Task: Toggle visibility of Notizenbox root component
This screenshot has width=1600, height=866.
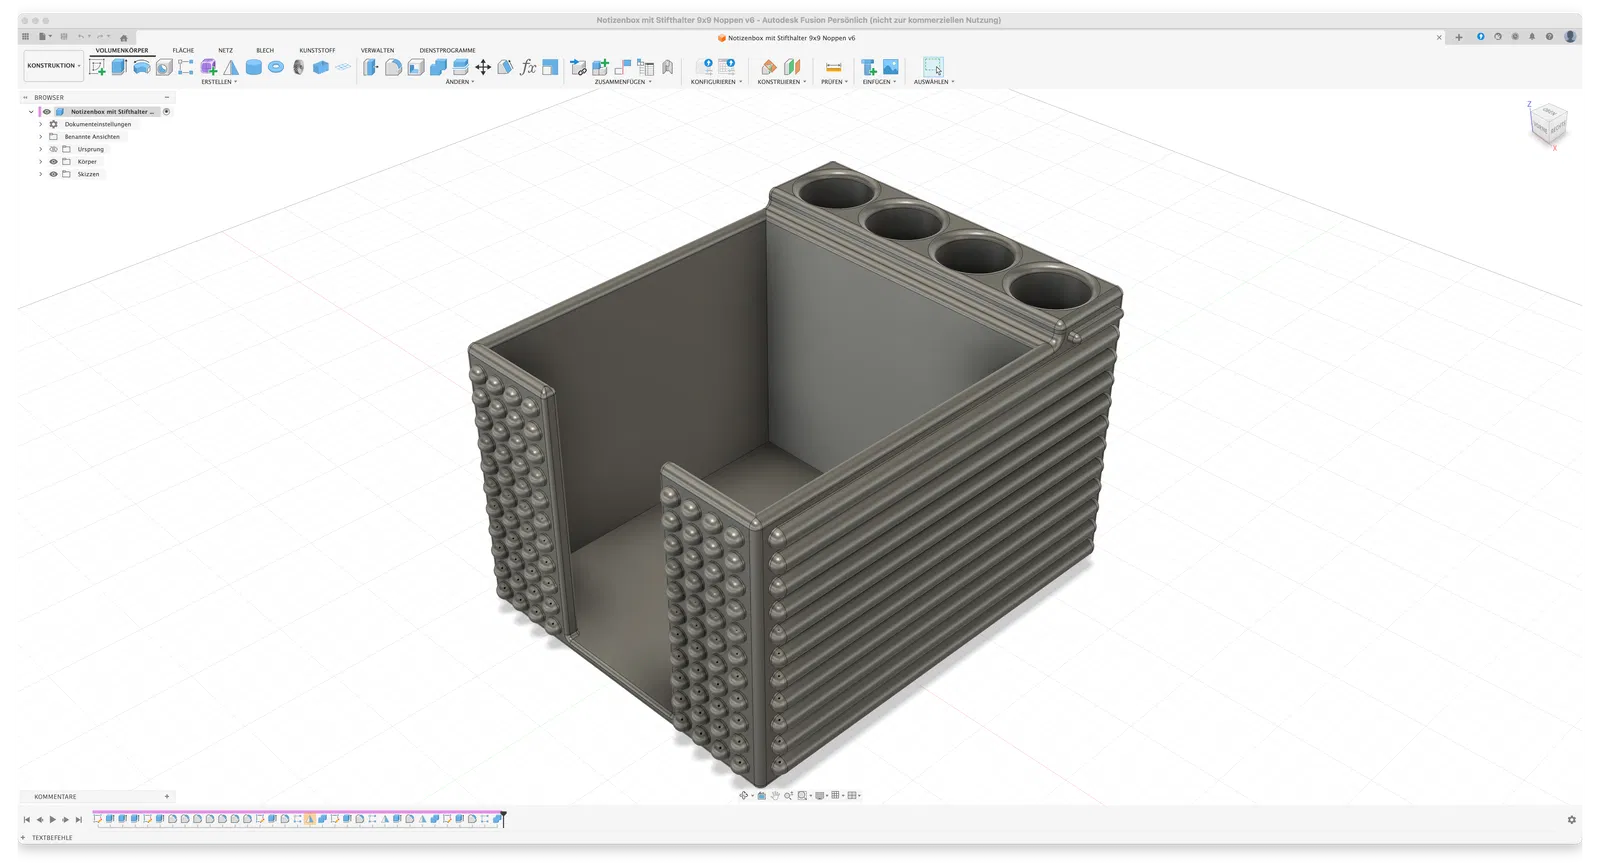Action: 46,112
